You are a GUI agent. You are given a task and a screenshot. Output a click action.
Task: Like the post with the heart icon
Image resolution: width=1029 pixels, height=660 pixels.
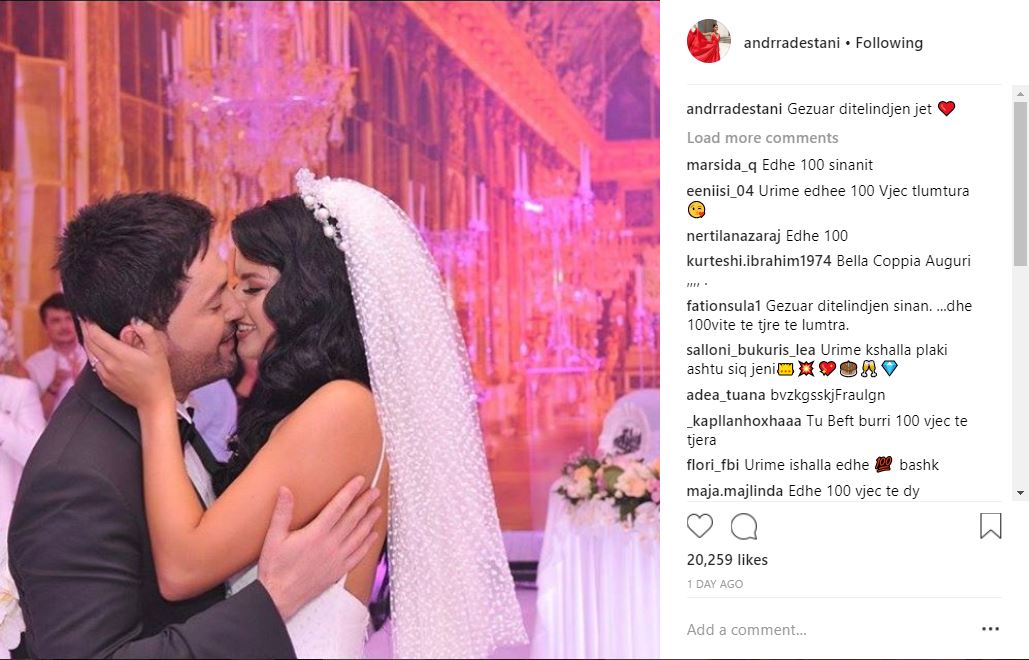tap(700, 526)
